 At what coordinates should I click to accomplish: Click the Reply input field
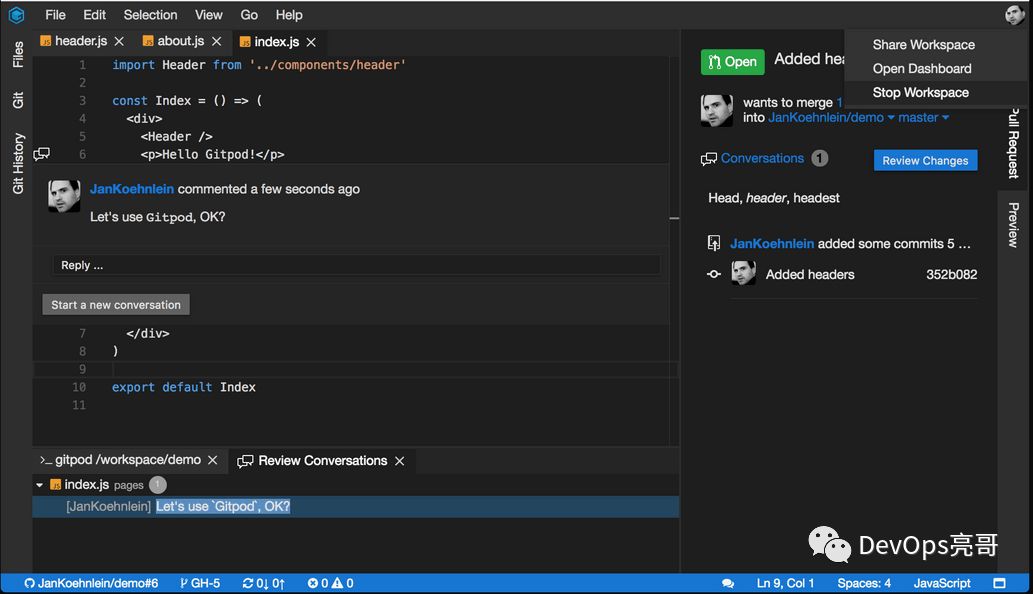356,265
